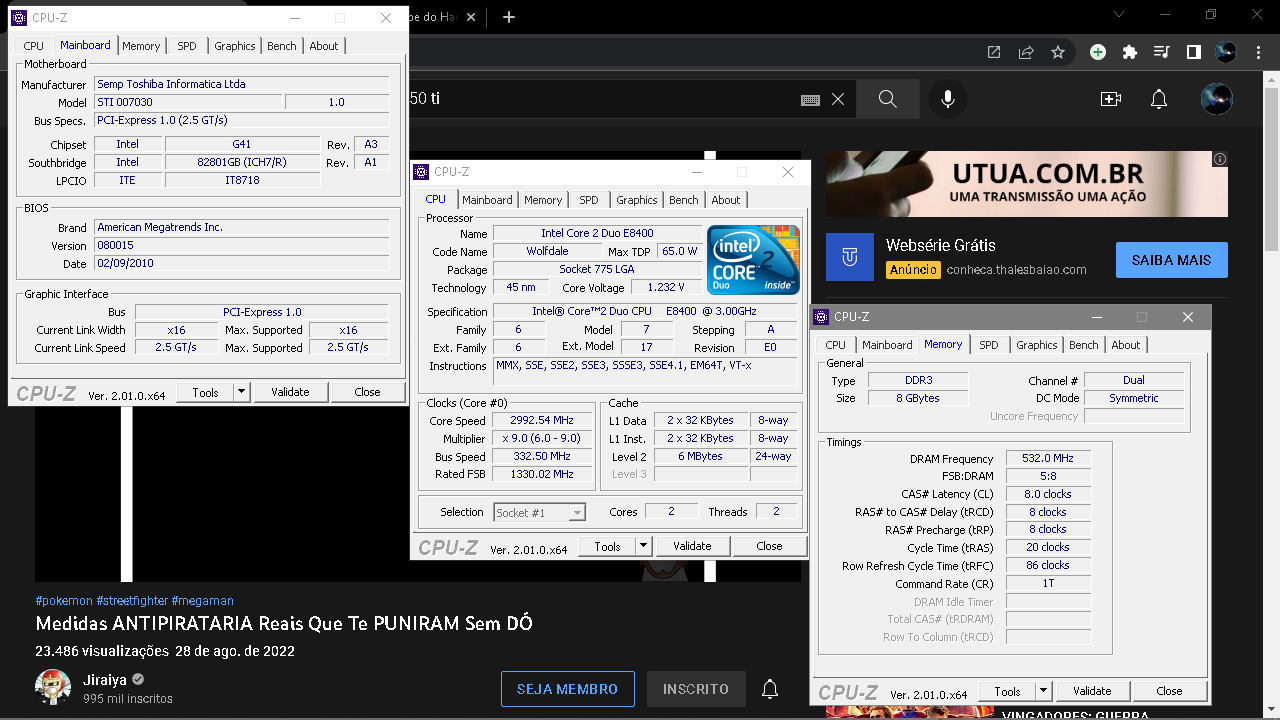Open the YouTube account avatar menu
The height and width of the screenshot is (720, 1280).
[1217, 99]
